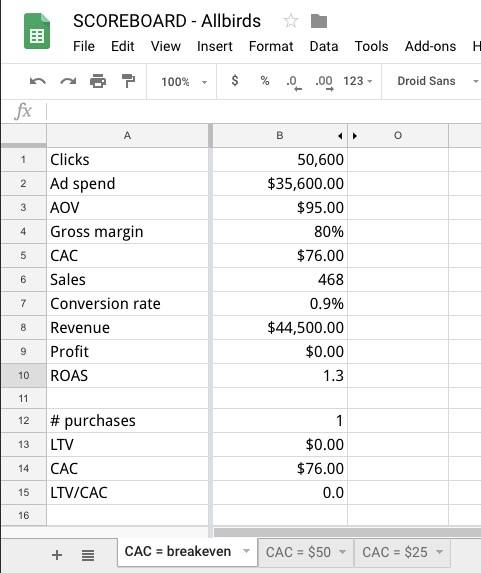Click into the formula bar

click(x=263, y=111)
